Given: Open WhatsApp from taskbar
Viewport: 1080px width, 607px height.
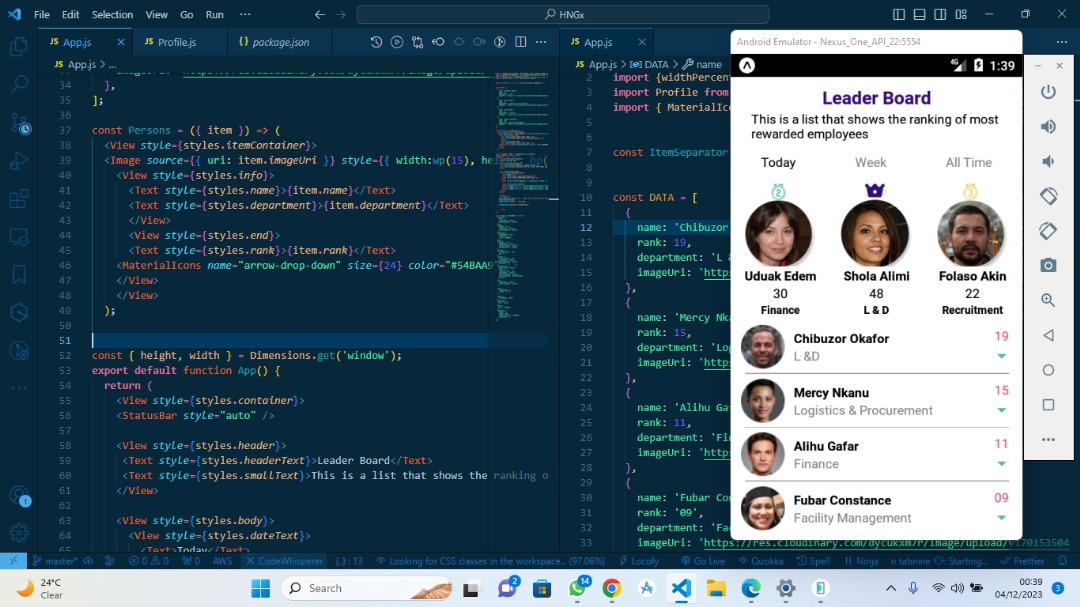Looking at the screenshot, I should click(x=577, y=588).
